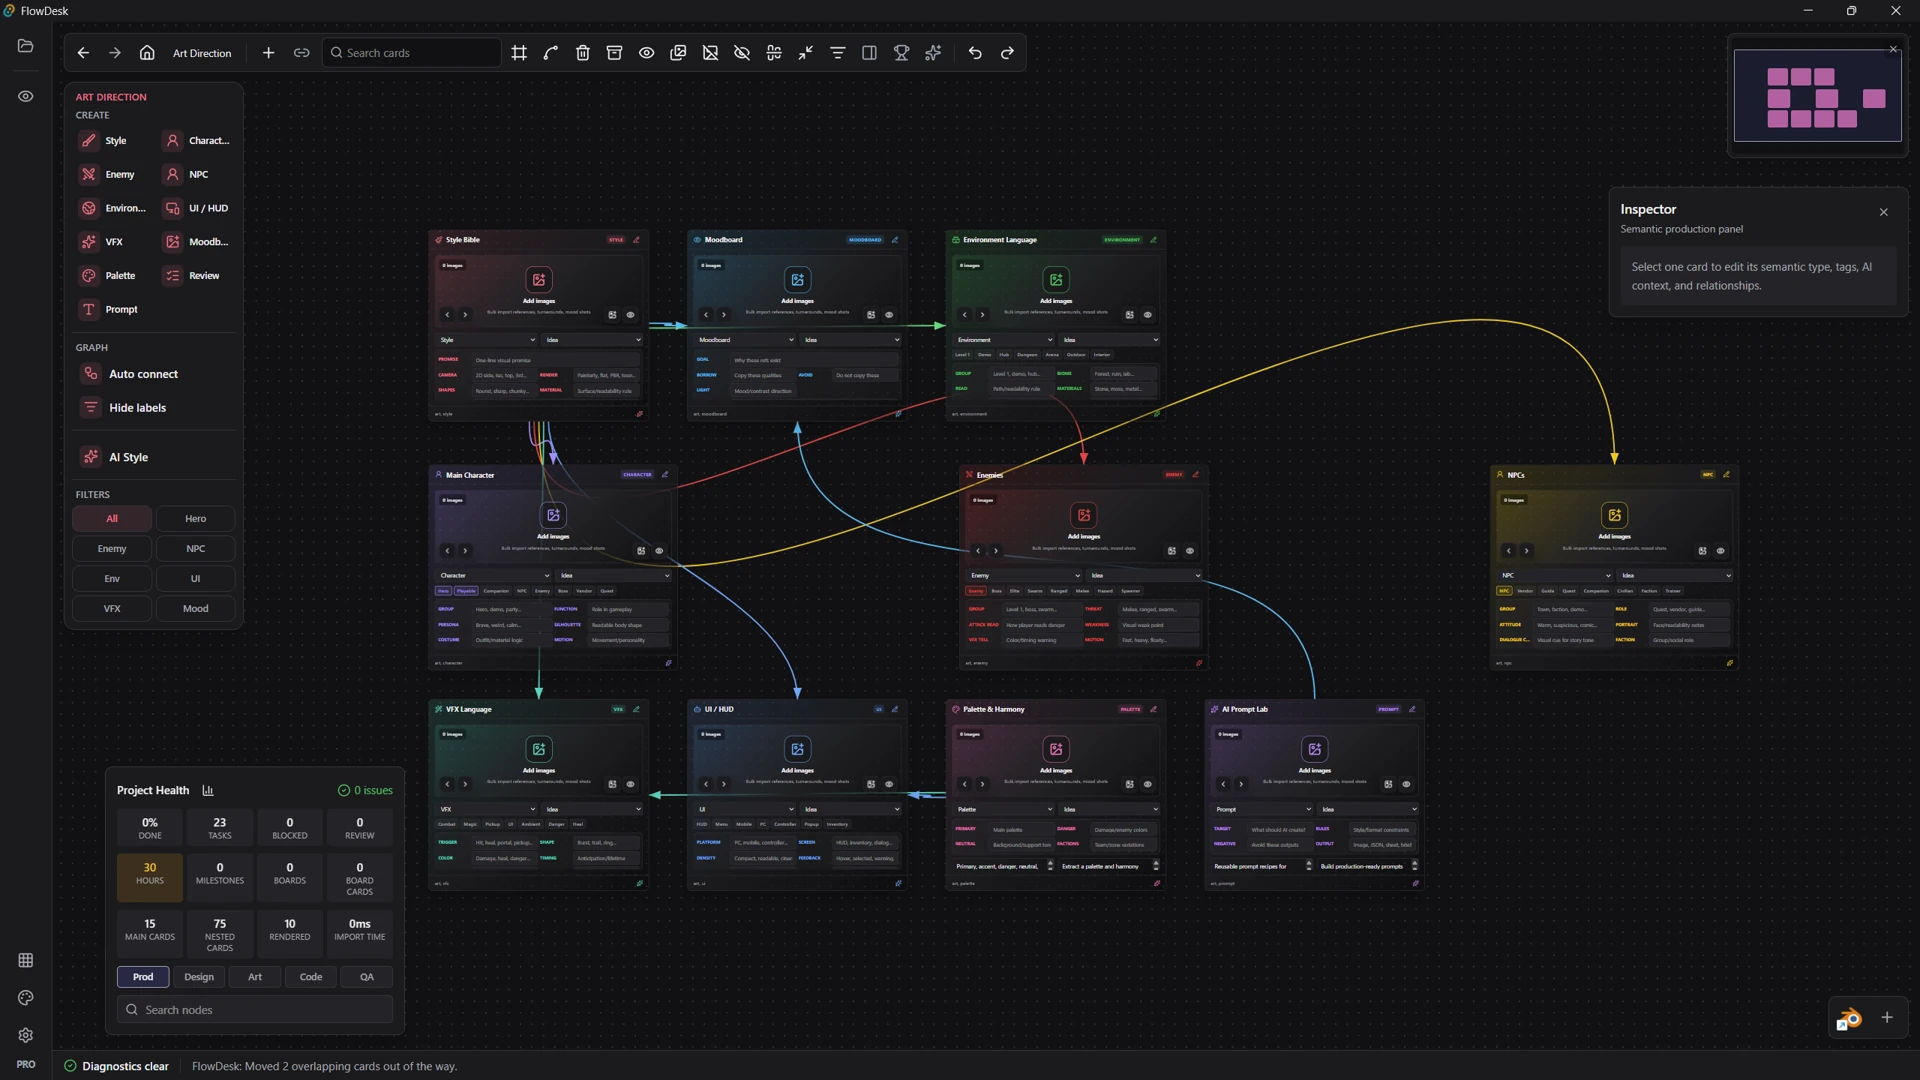Click the minimize arrows collapse icon
This screenshot has height=1080, width=1920.
tap(806, 53)
